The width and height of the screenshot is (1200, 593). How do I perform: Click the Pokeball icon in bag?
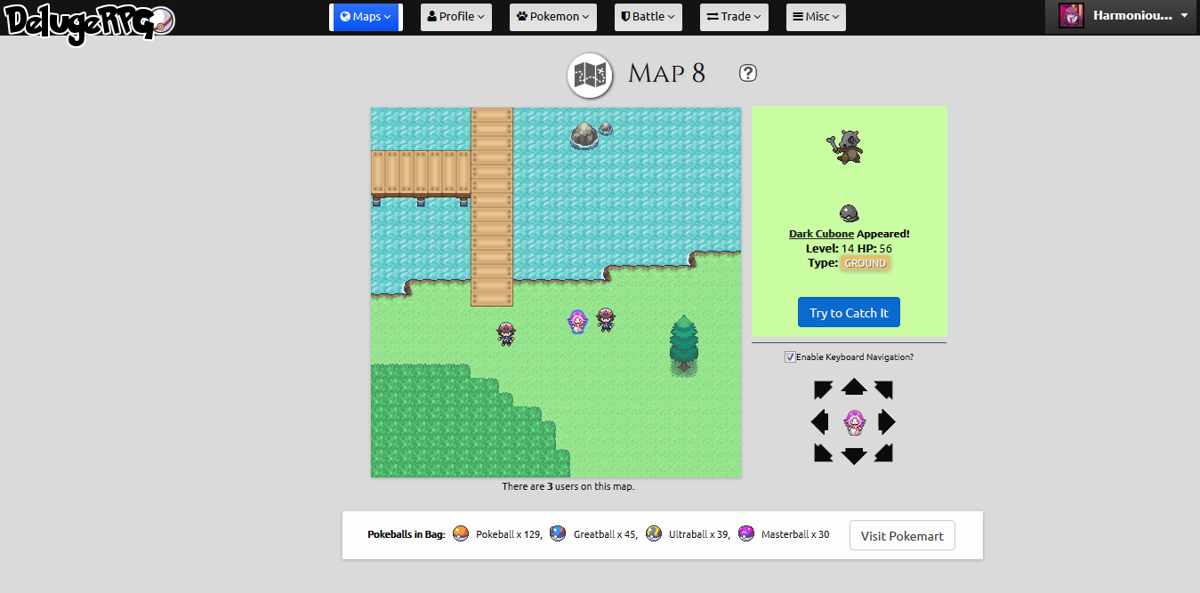(460, 534)
